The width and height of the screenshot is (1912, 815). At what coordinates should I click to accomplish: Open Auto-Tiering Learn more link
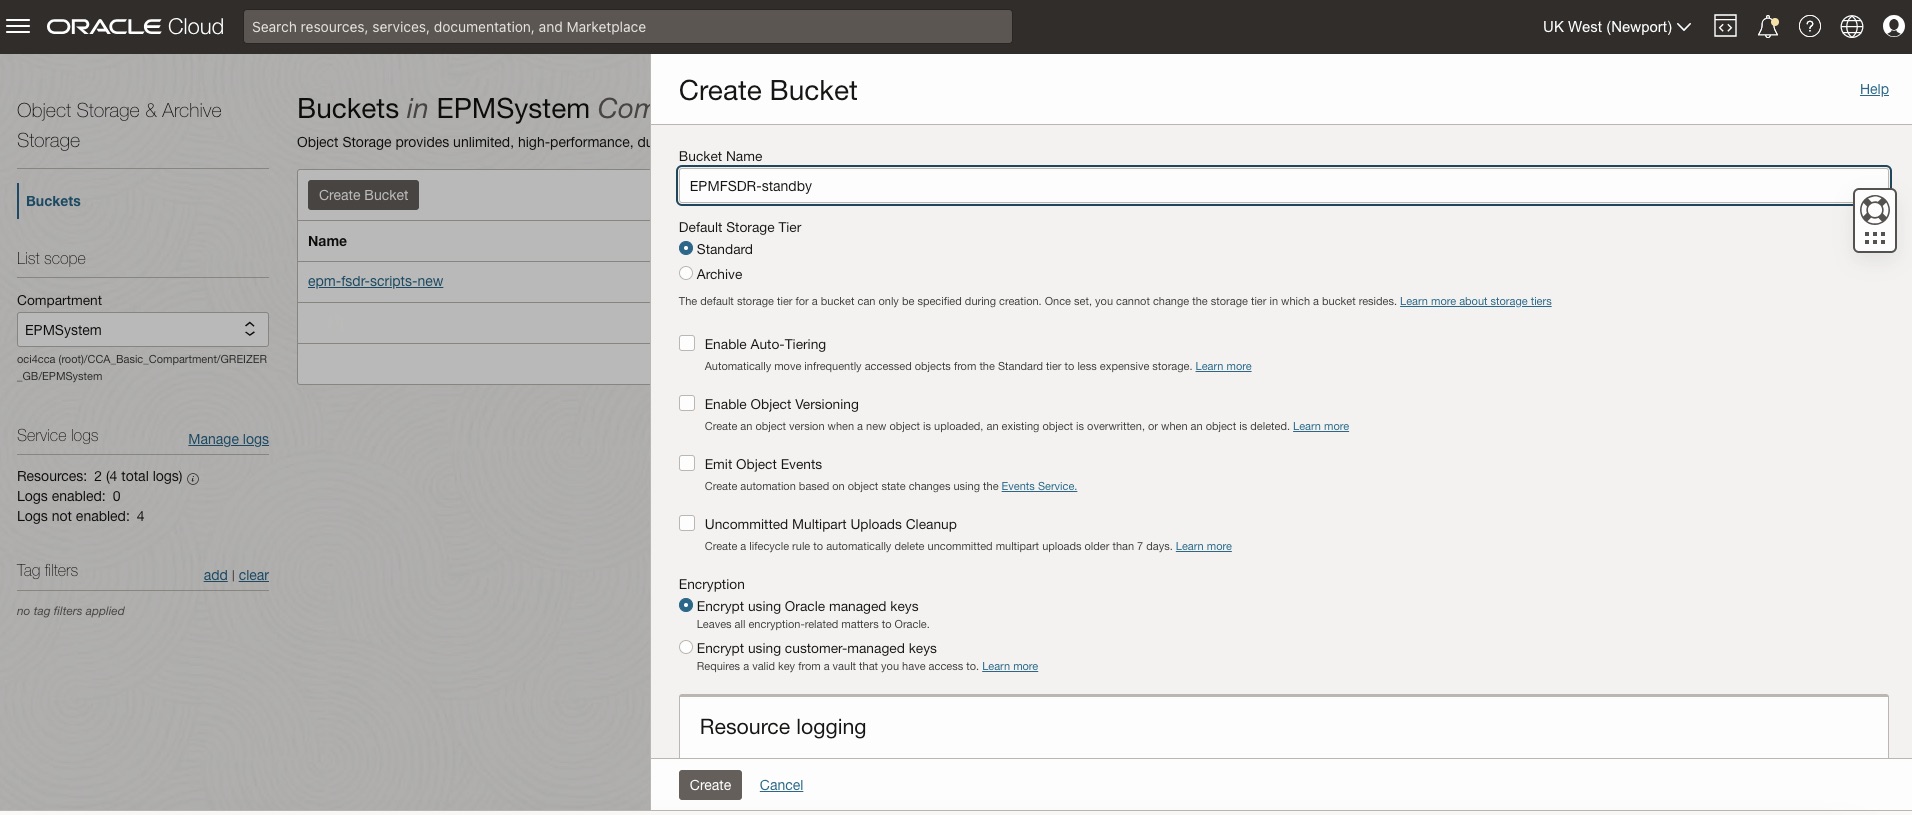(x=1223, y=366)
